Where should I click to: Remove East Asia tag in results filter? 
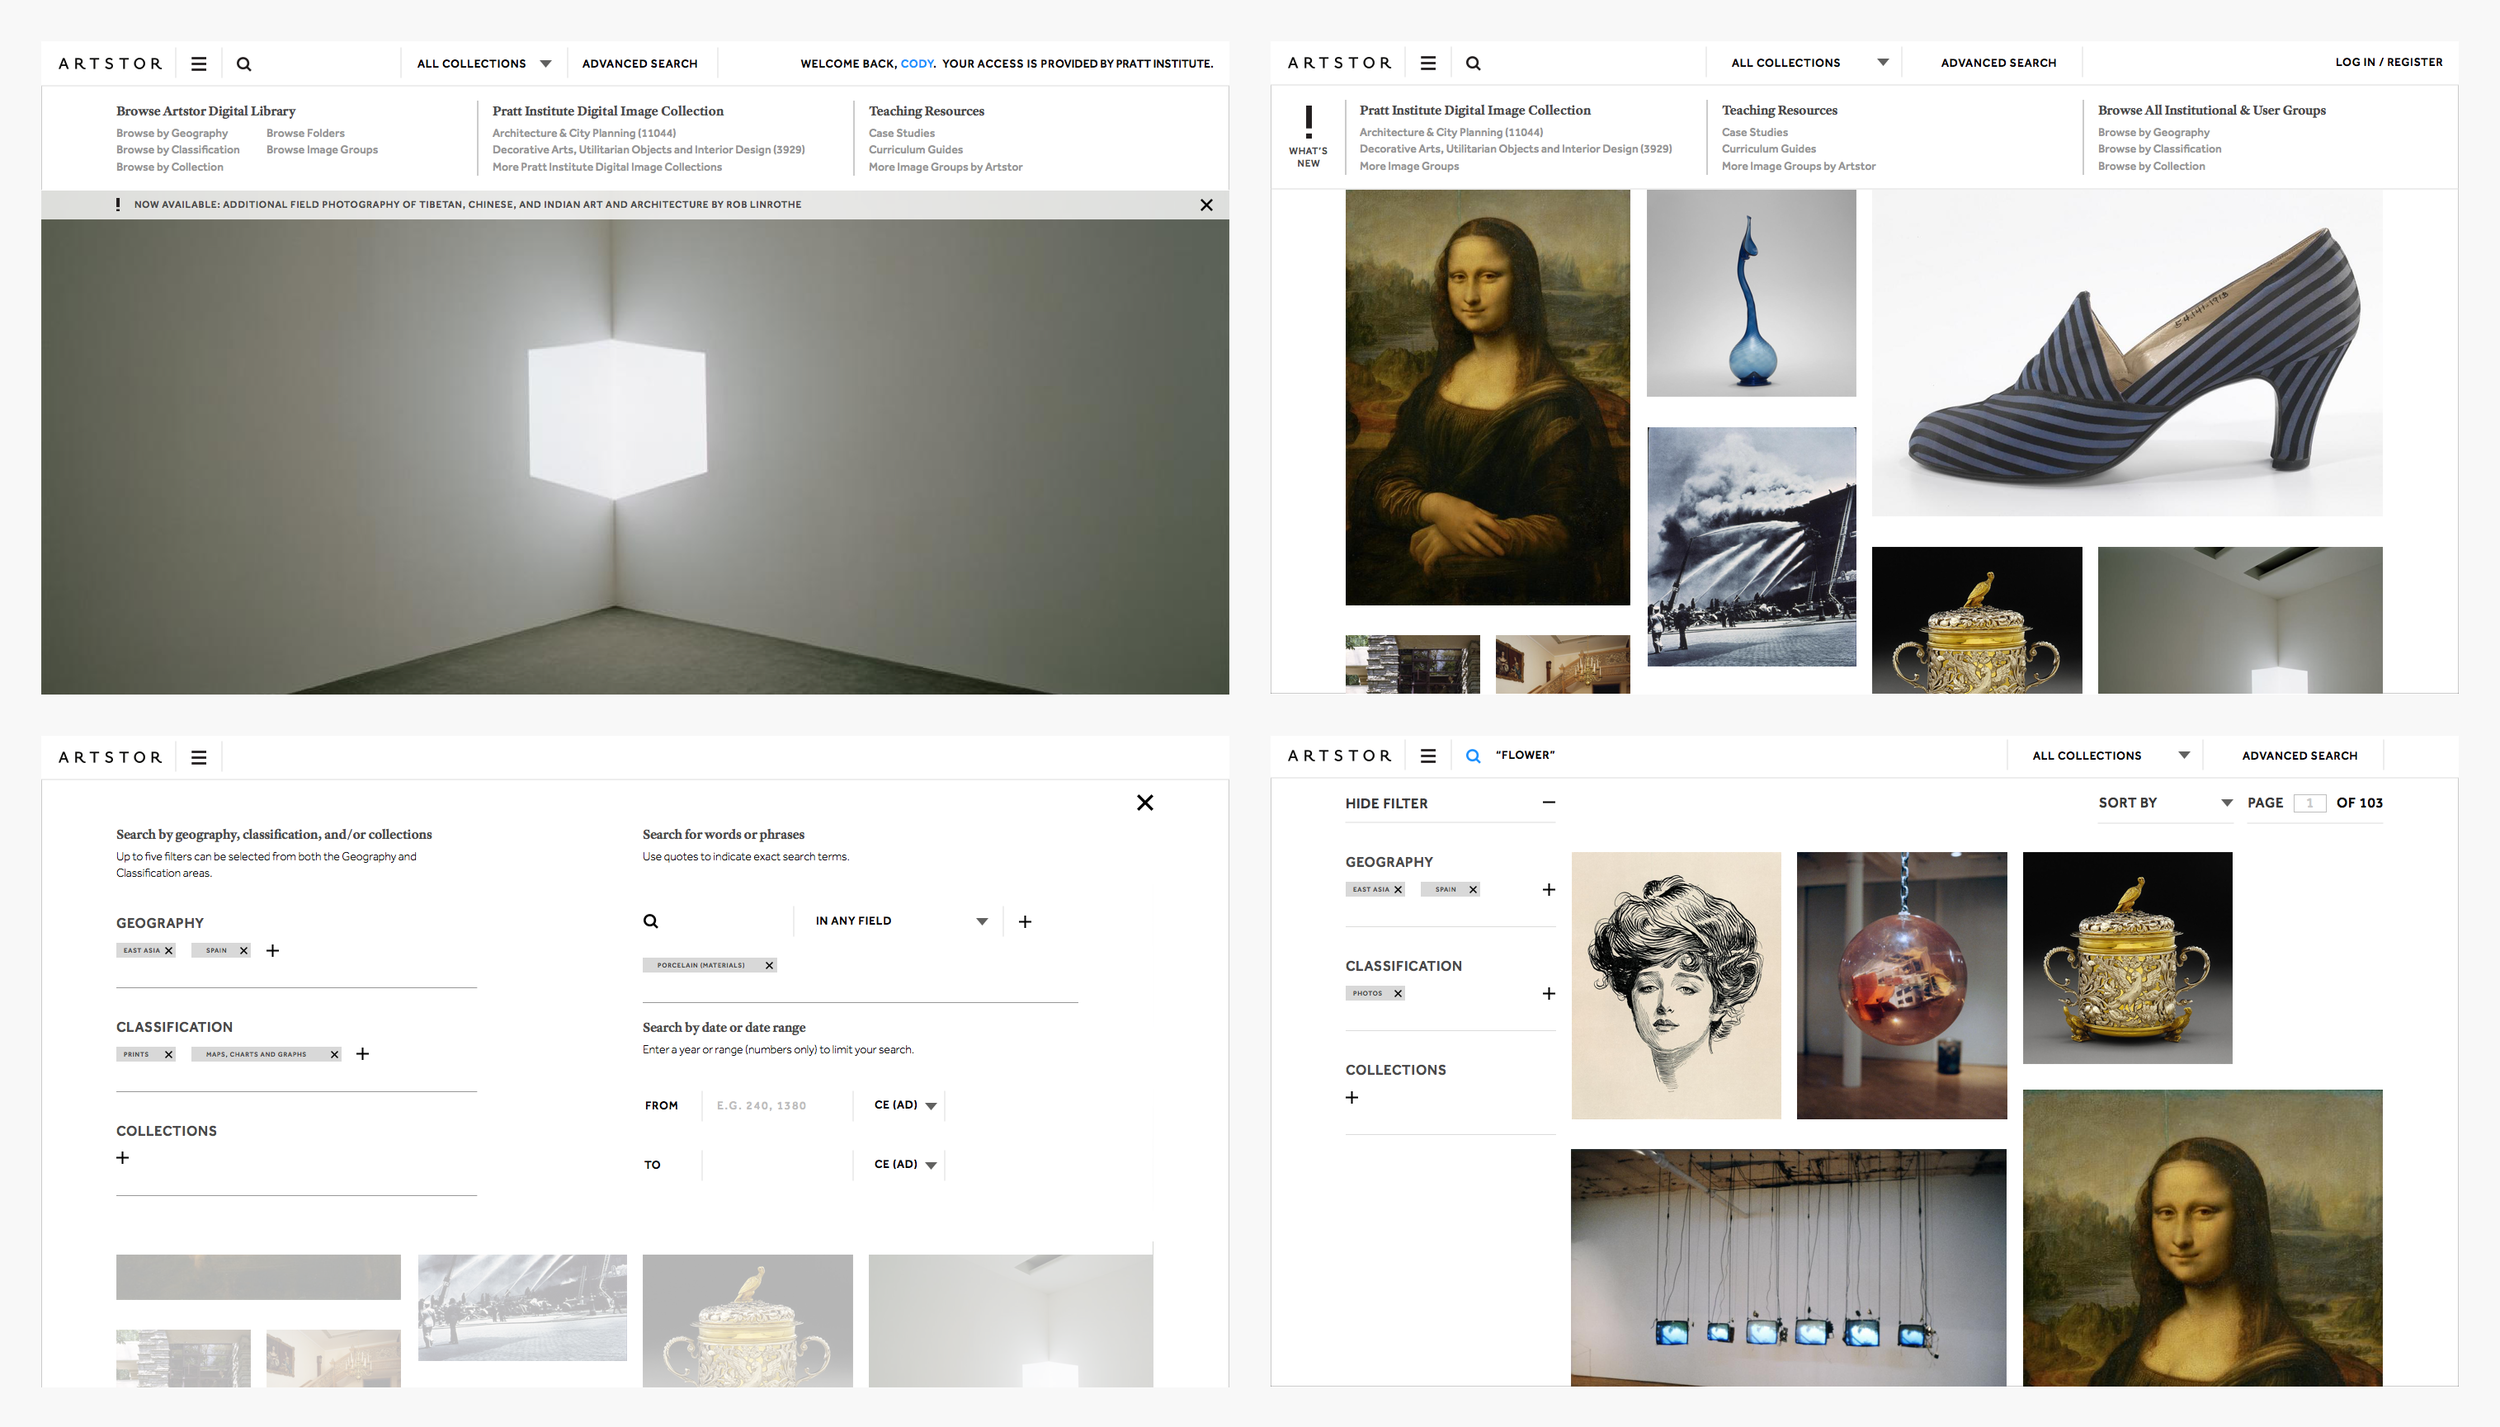pyautogui.click(x=1398, y=890)
